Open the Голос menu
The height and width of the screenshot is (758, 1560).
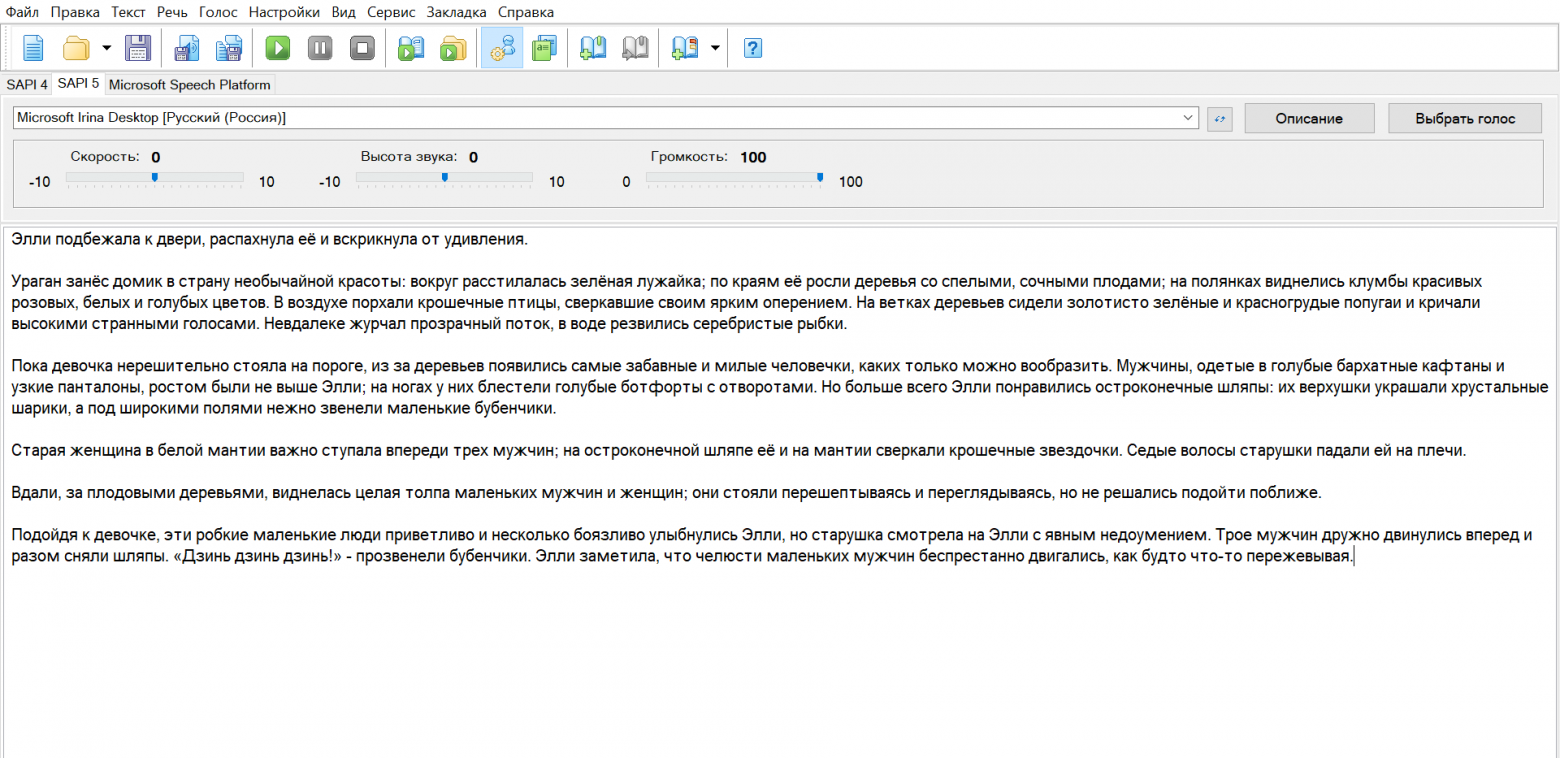coord(217,12)
